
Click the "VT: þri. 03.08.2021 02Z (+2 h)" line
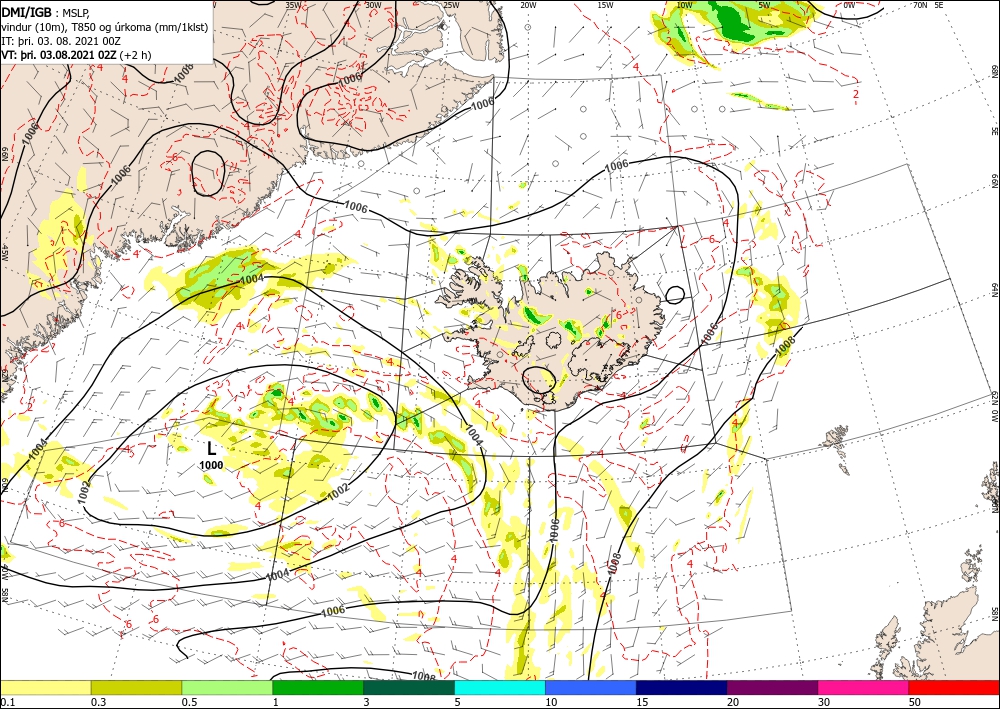click(77, 55)
